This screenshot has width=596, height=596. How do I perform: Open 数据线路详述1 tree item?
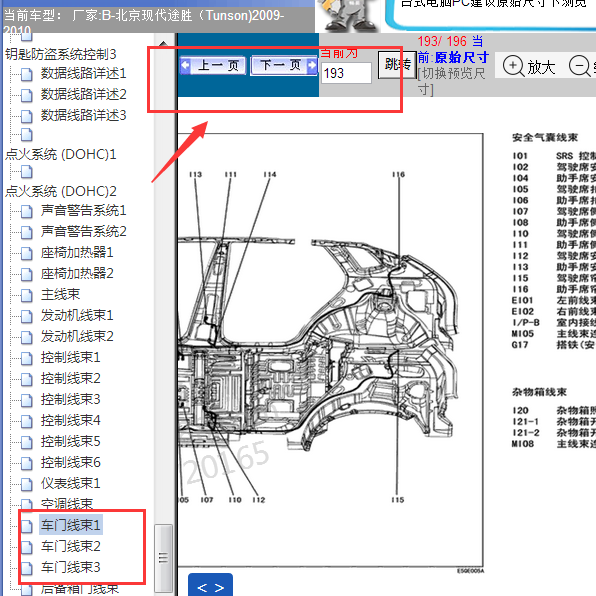pyautogui.click(x=83, y=73)
